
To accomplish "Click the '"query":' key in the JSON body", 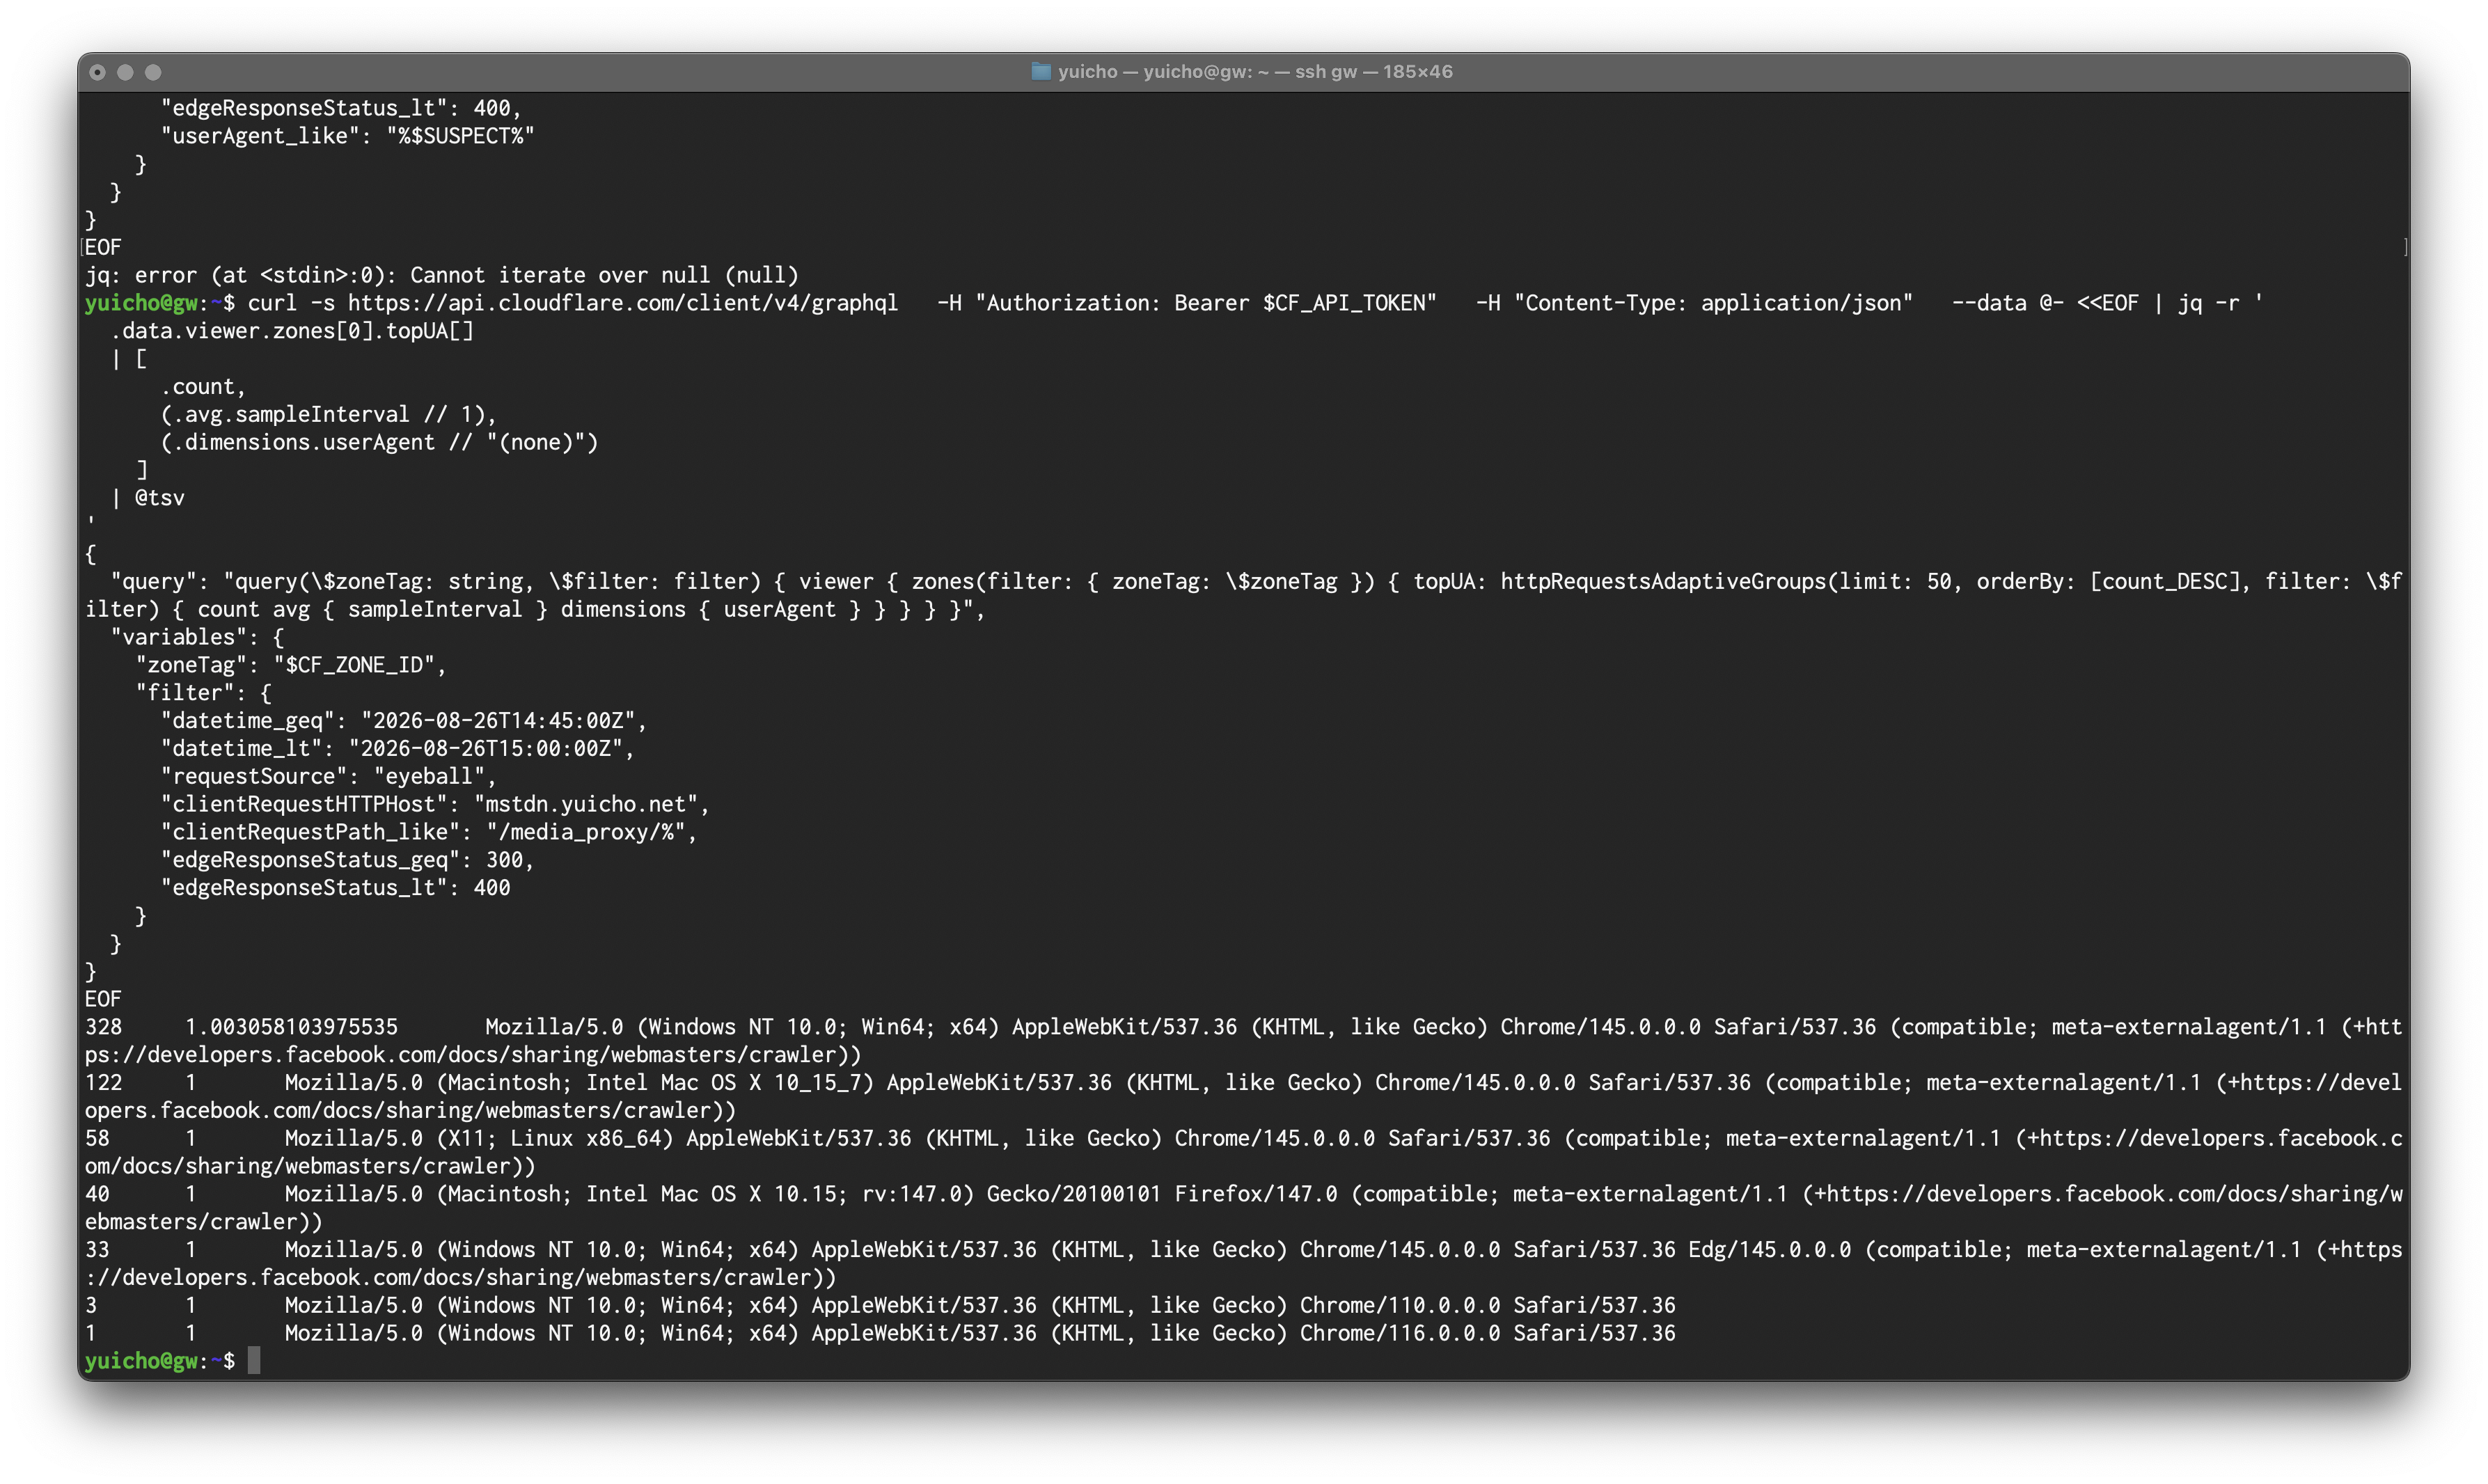I will (x=161, y=582).
